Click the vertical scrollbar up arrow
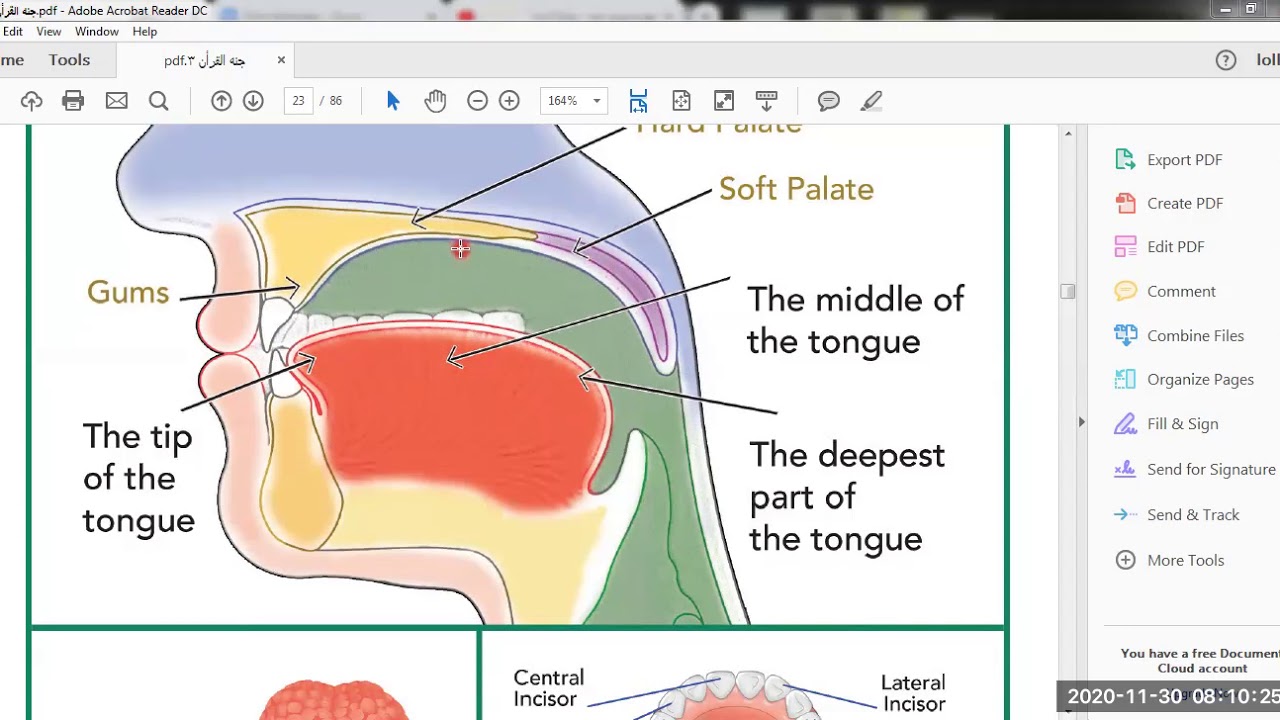The image size is (1280, 720). click(1068, 134)
